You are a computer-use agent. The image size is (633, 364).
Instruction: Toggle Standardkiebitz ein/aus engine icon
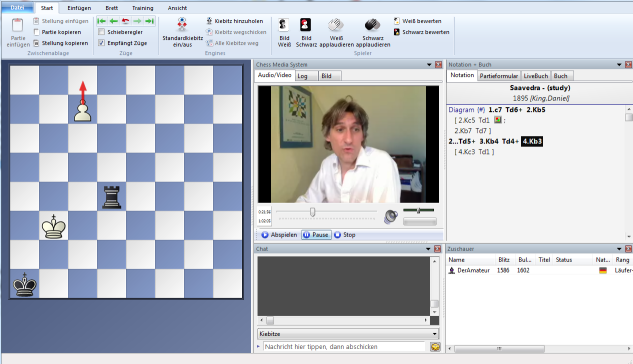pyautogui.click(x=182, y=25)
